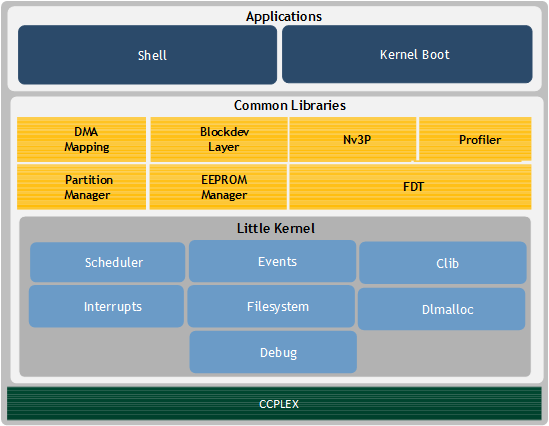Viewport: 549px width, 426px height.
Task: Click the CCPLEX bar
Action: coord(274,404)
